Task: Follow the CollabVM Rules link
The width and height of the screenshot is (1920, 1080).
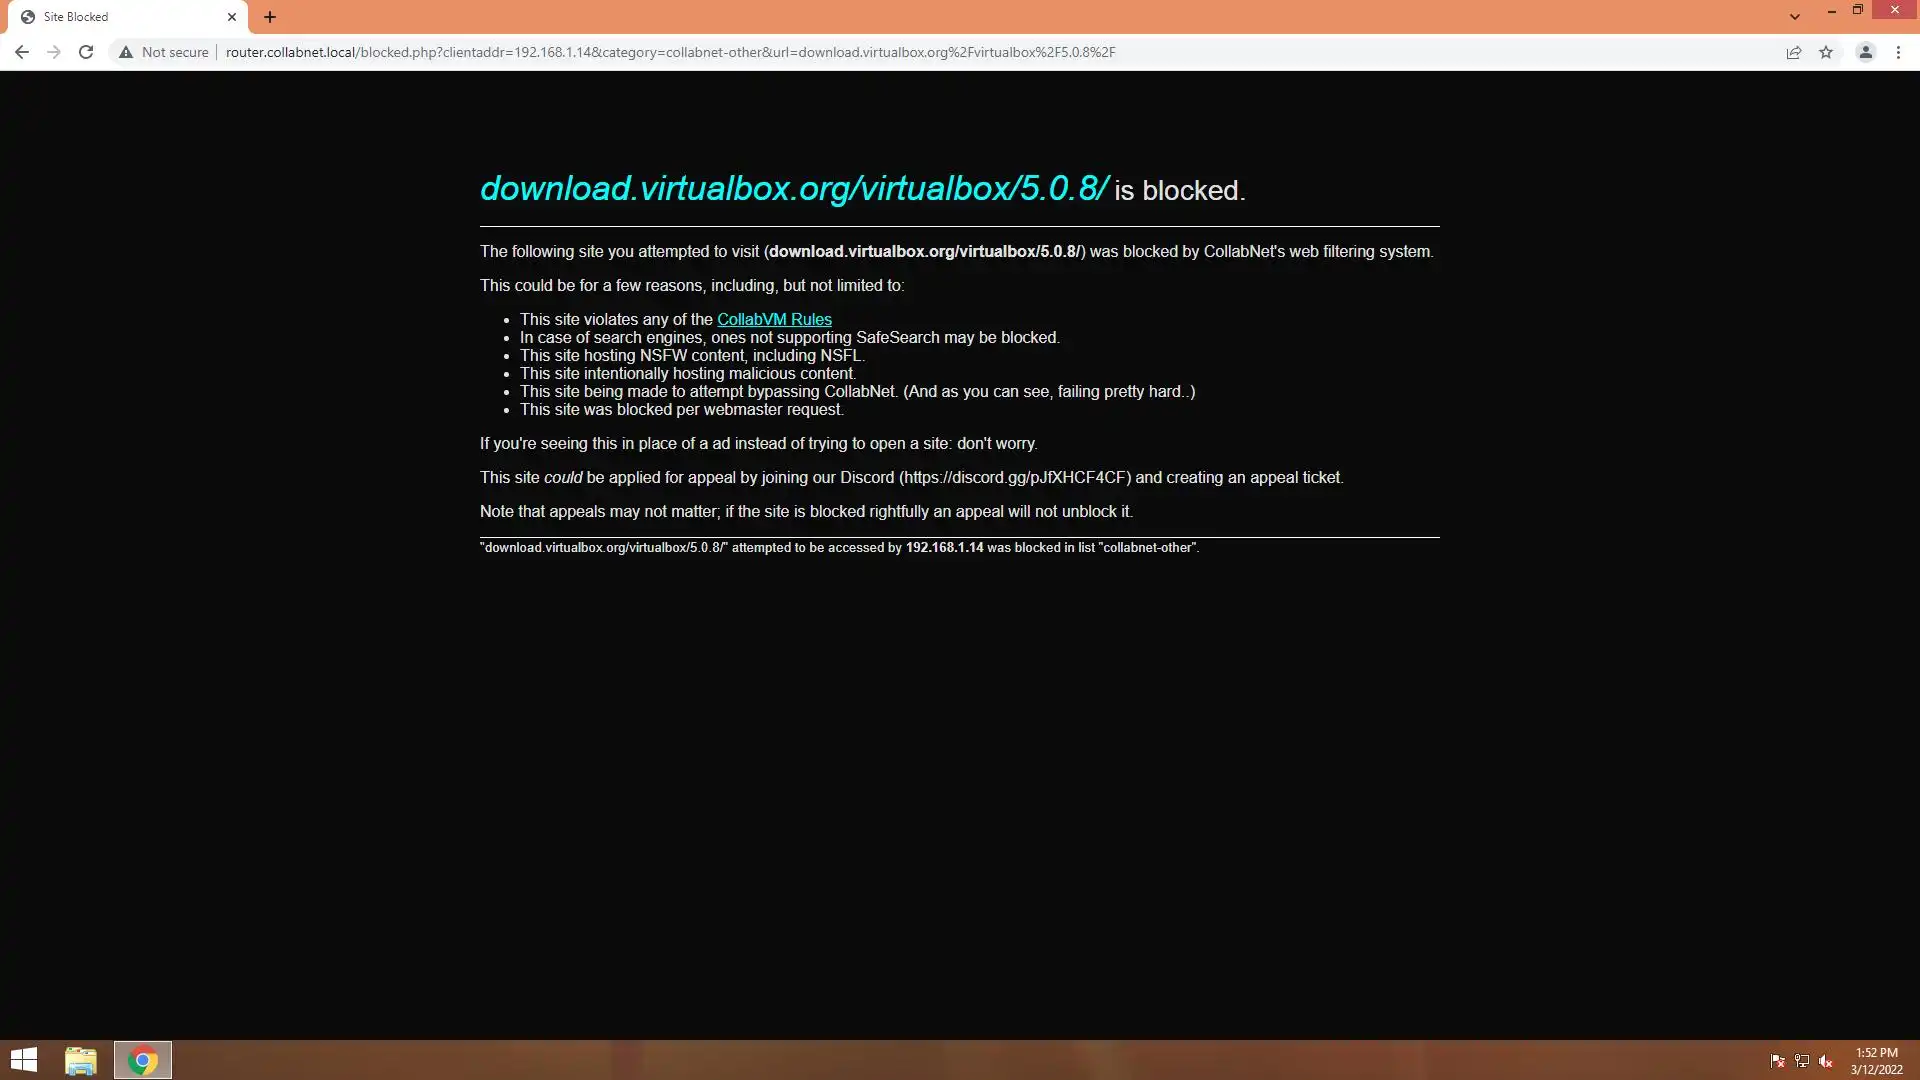Action: (774, 320)
